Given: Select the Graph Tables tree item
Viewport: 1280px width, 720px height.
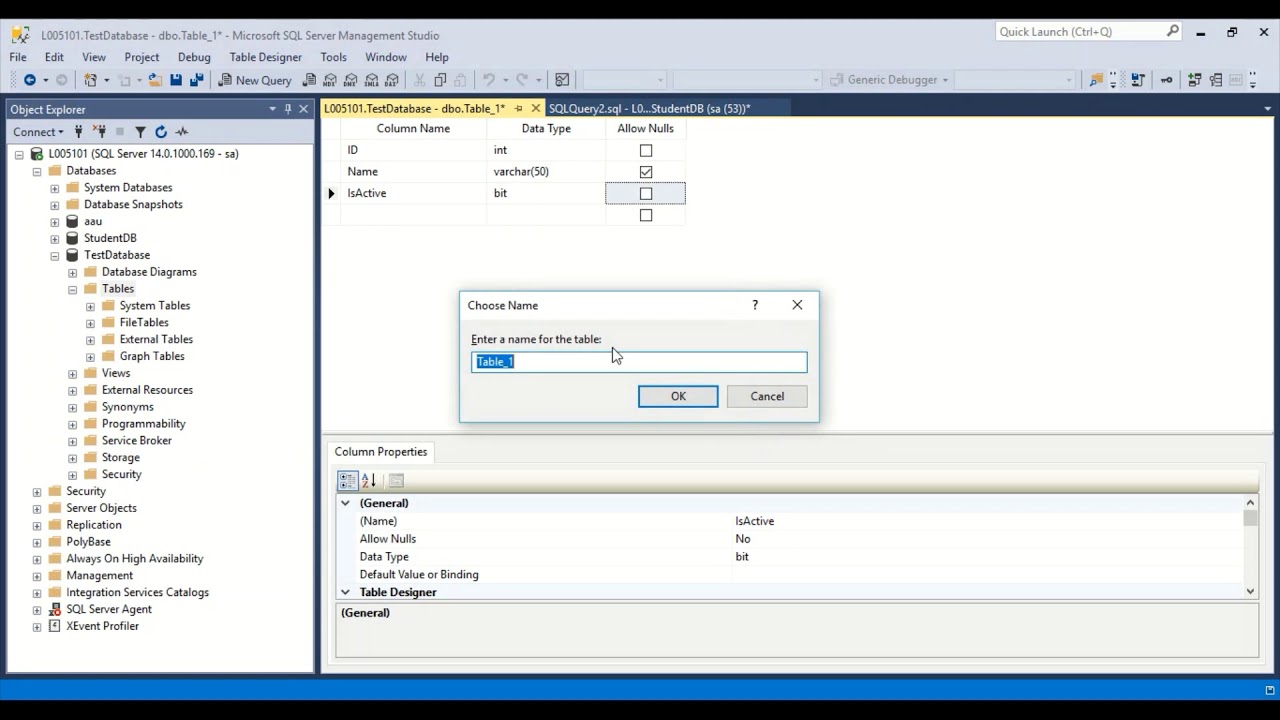Looking at the screenshot, I should [152, 356].
